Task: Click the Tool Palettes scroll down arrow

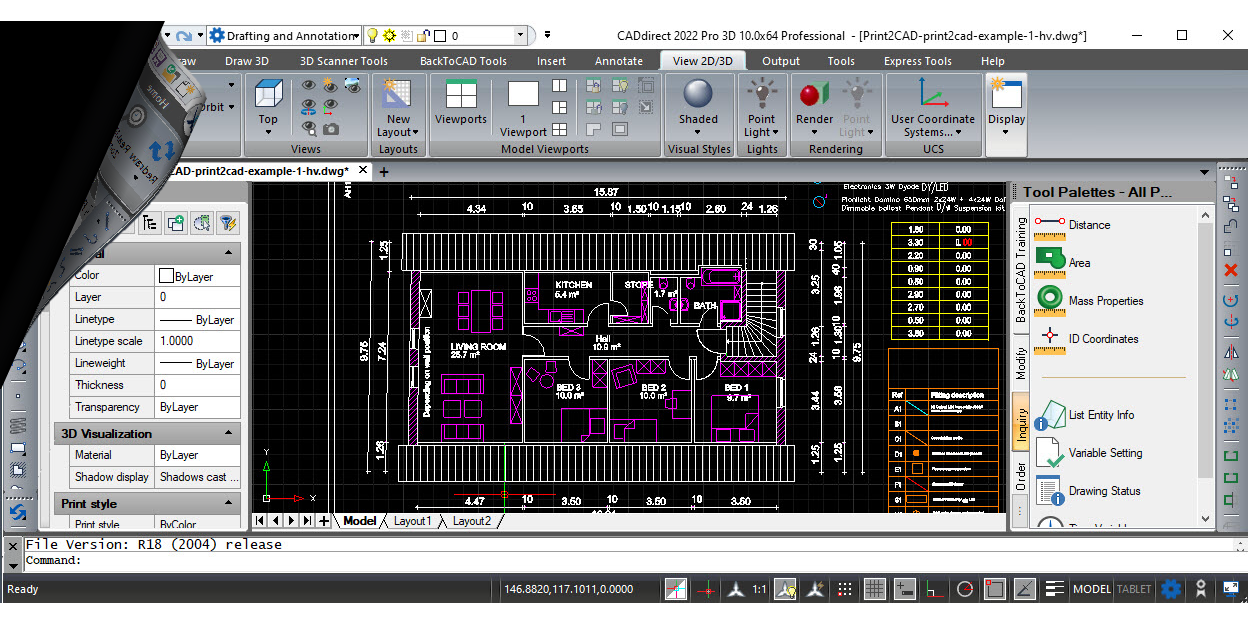Action: (1205, 519)
